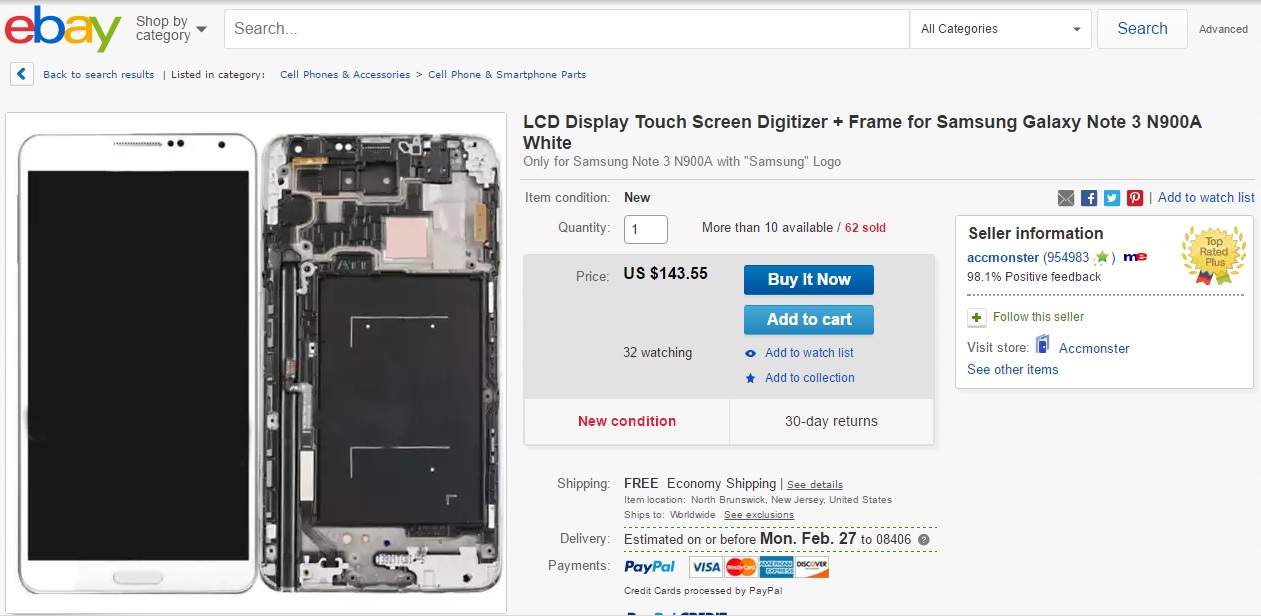Image resolution: width=1261 pixels, height=616 pixels.
Task: Click in the search text field
Action: pos(566,29)
